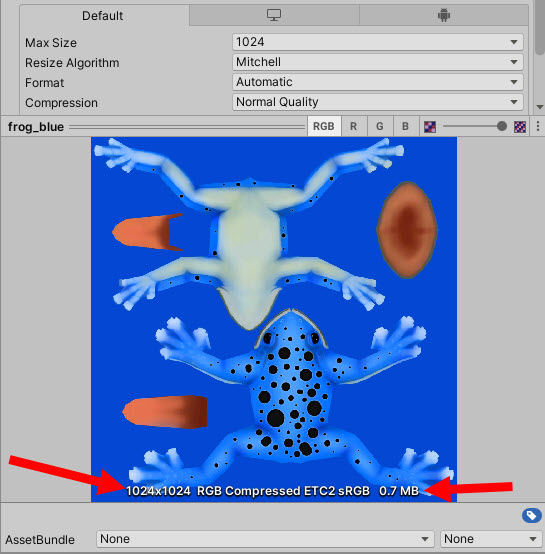Click the Max Size label

click(x=51, y=43)
